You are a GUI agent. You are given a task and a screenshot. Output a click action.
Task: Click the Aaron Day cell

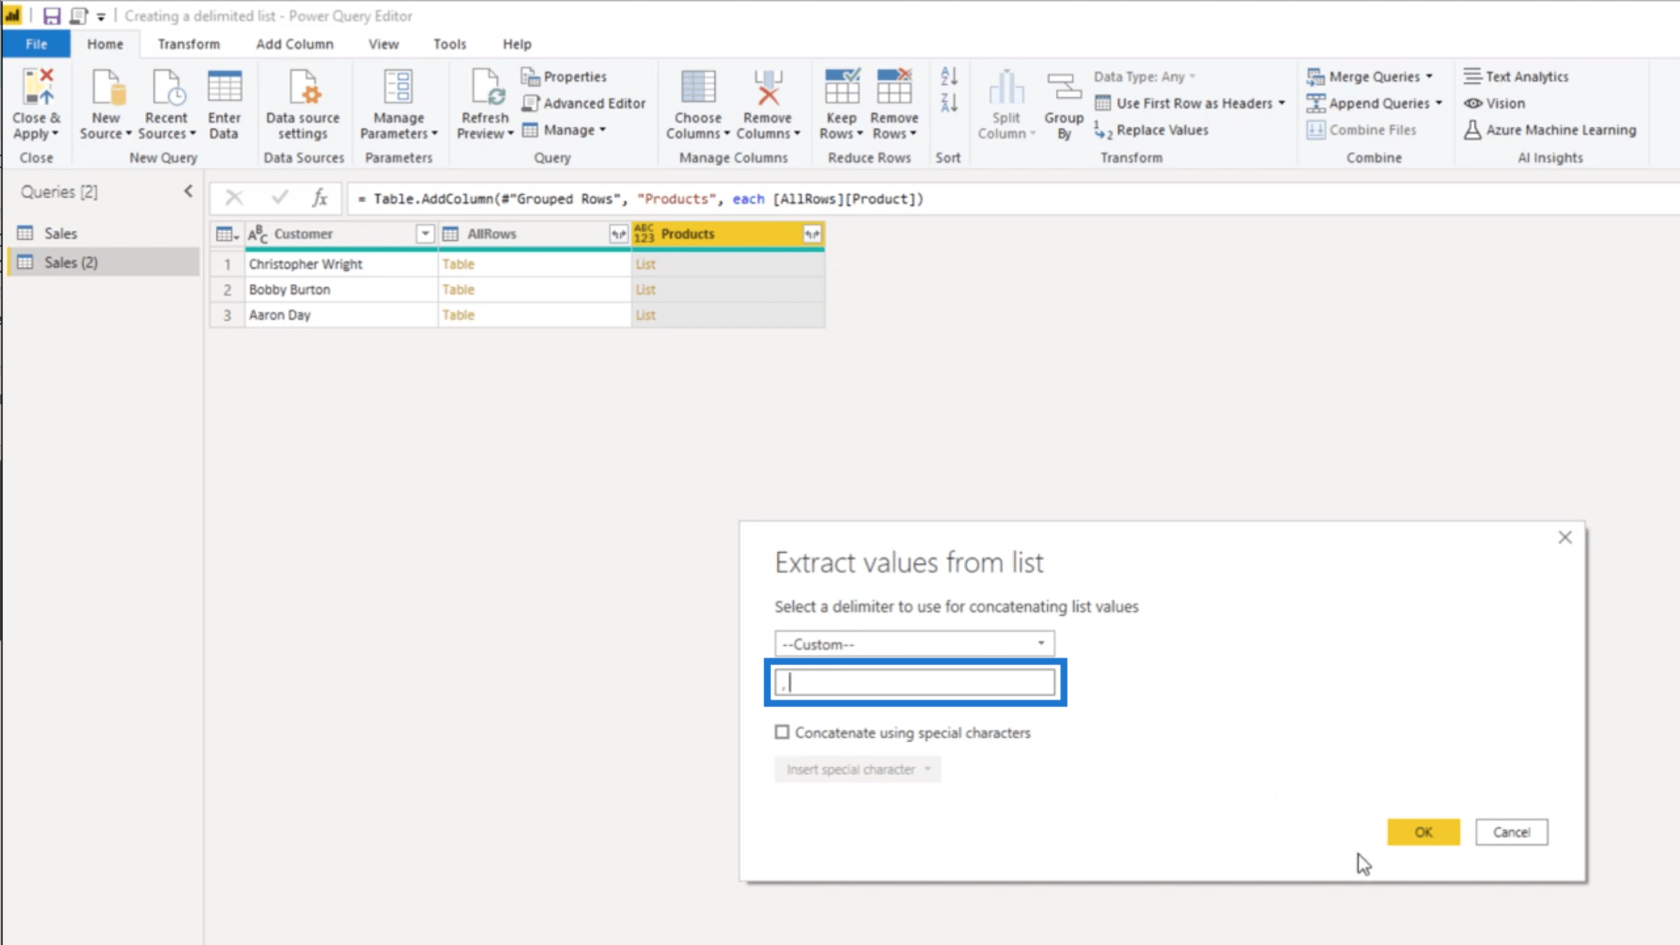341,315
